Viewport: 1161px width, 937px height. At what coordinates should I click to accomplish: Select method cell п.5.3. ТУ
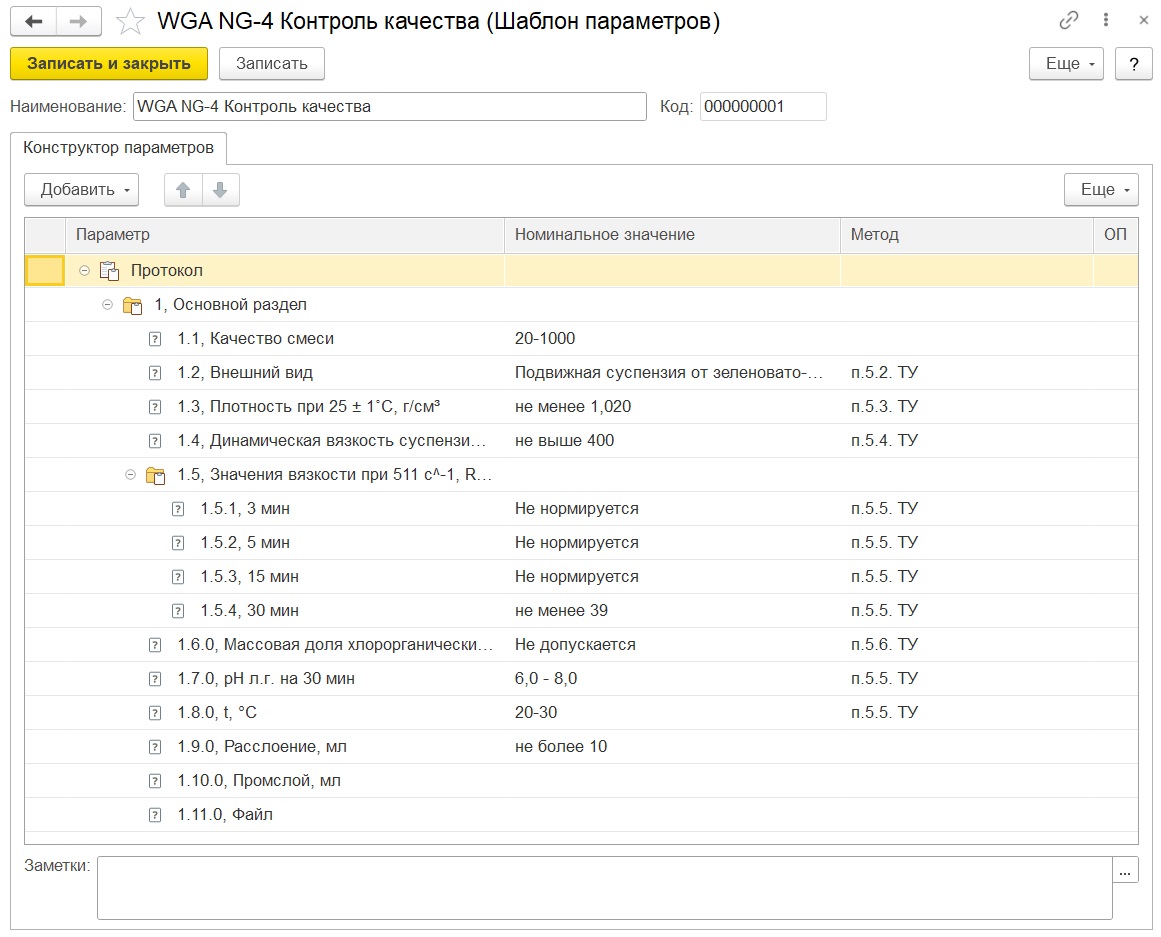[966, 407]
